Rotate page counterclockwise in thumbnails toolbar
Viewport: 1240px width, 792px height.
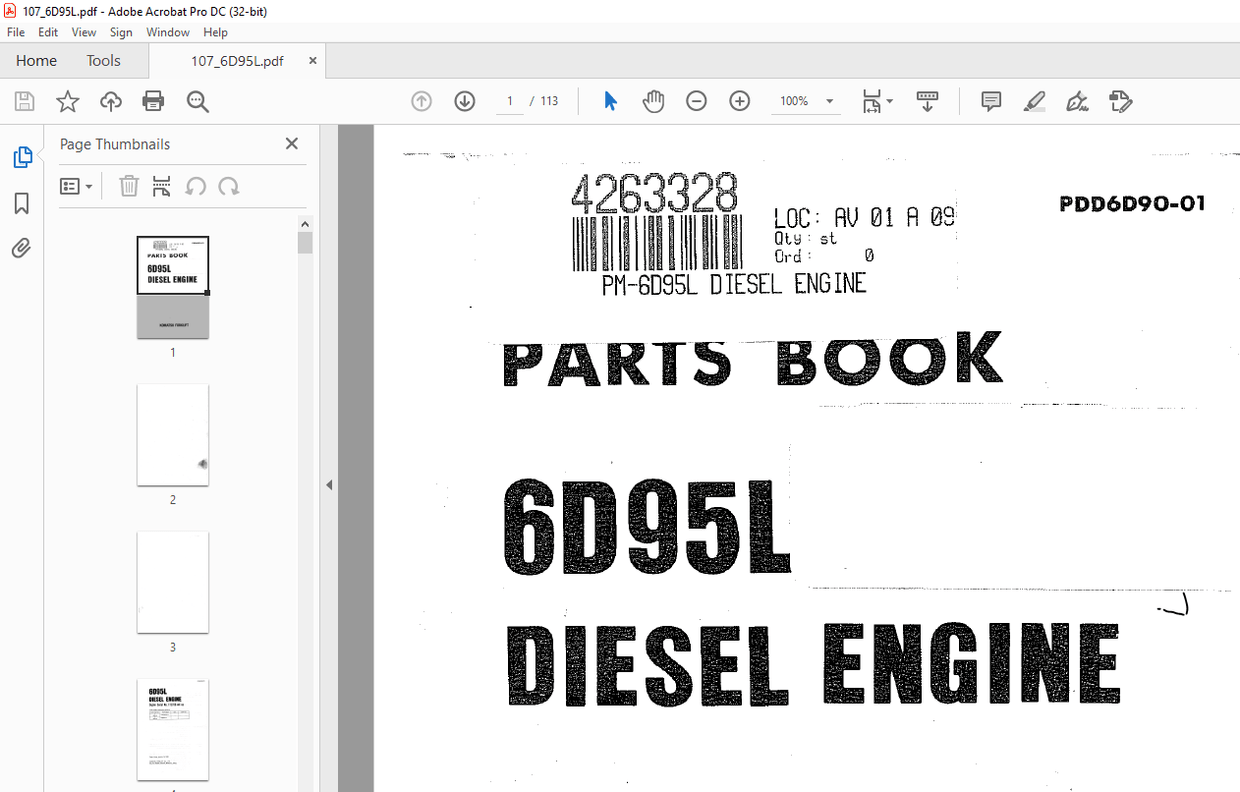(194, 186)
